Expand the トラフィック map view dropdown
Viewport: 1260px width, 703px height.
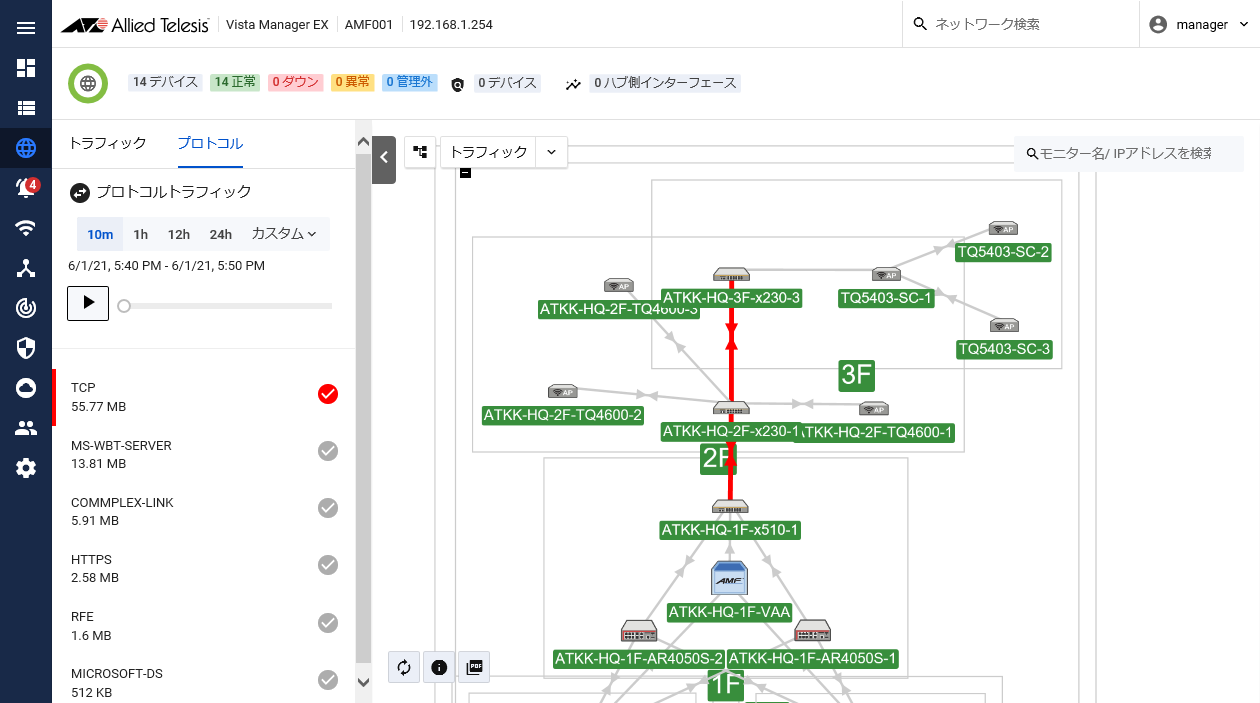pyautogui.click(x=551, y=152)
